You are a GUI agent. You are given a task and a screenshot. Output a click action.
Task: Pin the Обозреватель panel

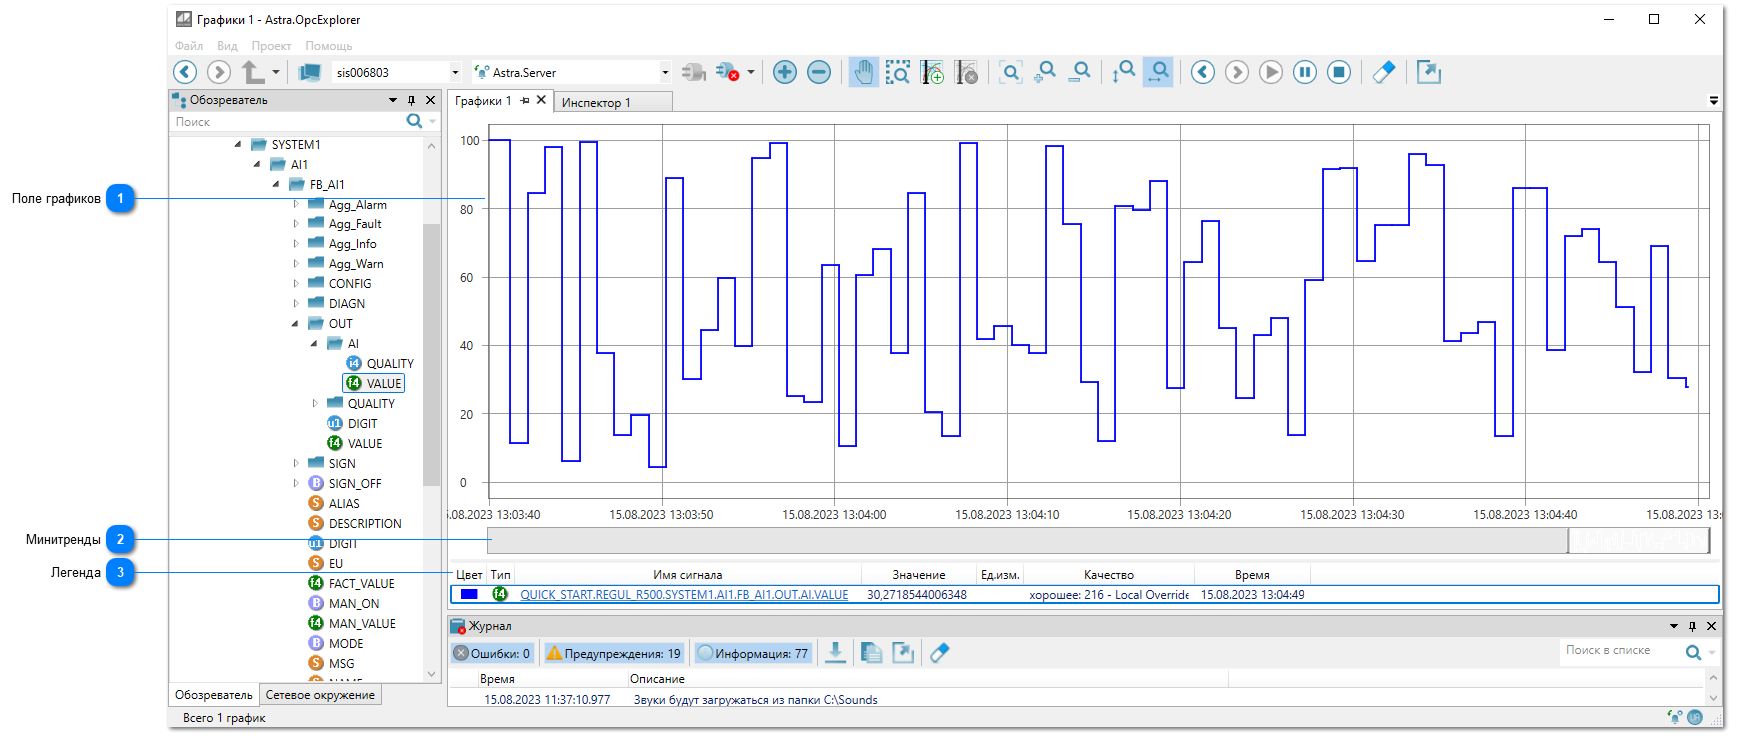[411, 100]
